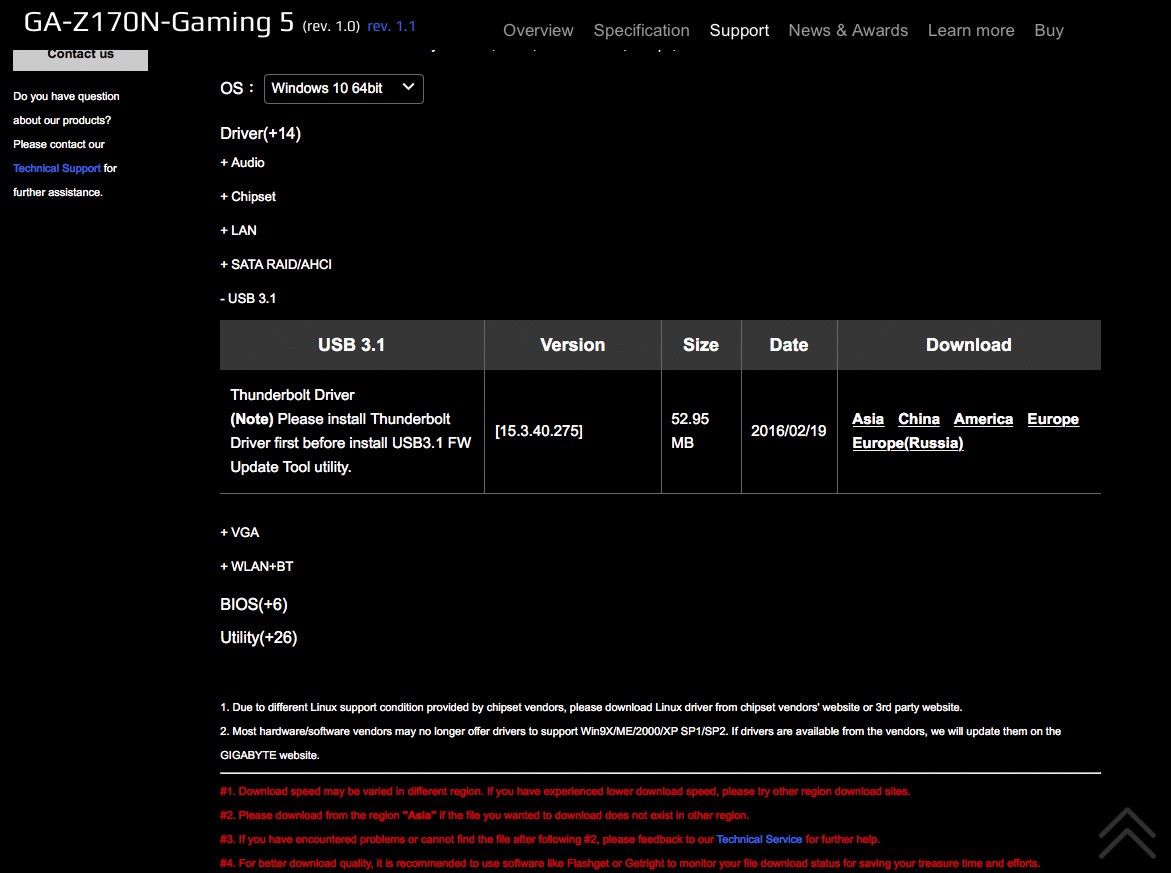The height and width of the screenshot is (873, 1171).
Task: Expand the Utility(+26) category
Action: (x=258, y=638)
